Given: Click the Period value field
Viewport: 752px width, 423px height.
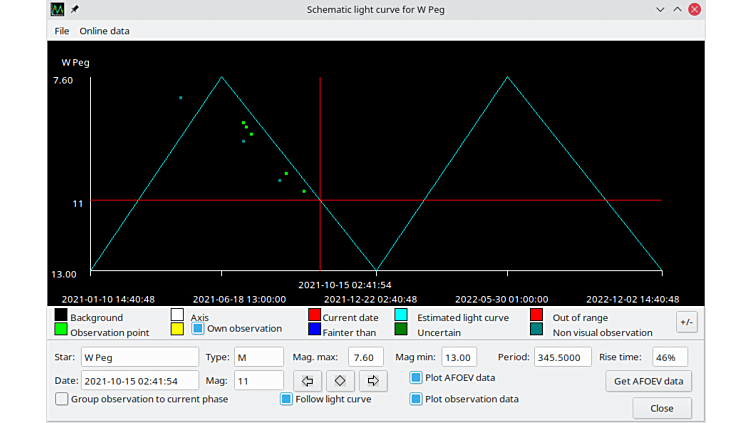Looking at the screenshot, I should tap(562, 357).
